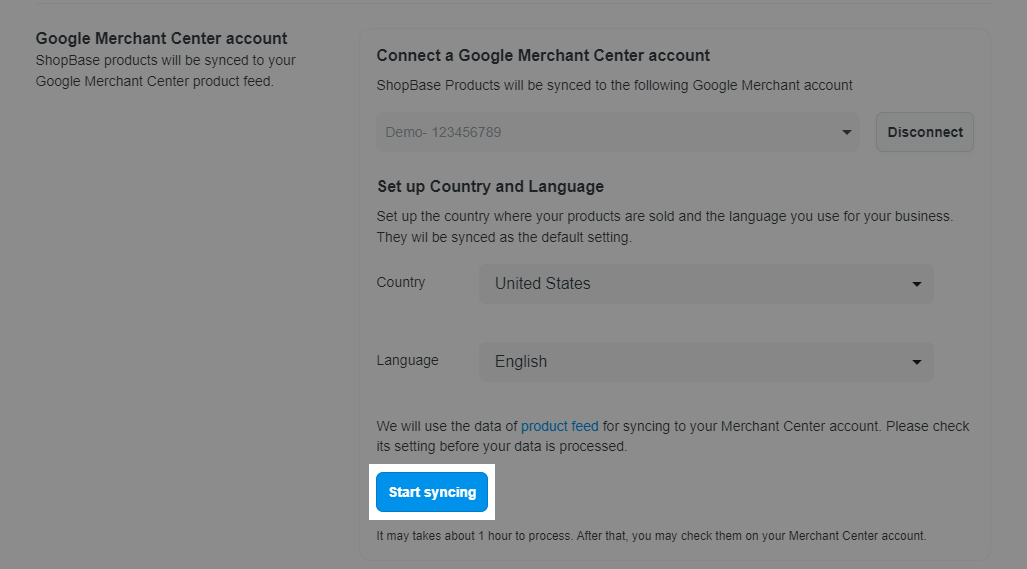The width and height of the screenshot is (1027, 569).
Task: Click the arrow on the merchant account selector
Action: (x=846, y=132)
